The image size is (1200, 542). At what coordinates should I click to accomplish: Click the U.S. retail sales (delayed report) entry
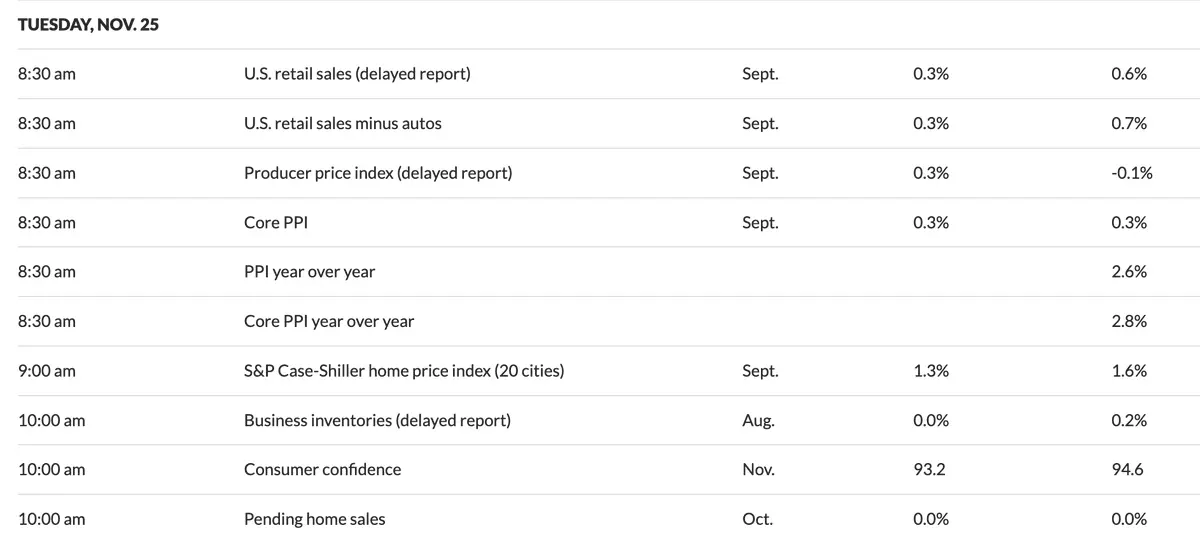[356, 74]
